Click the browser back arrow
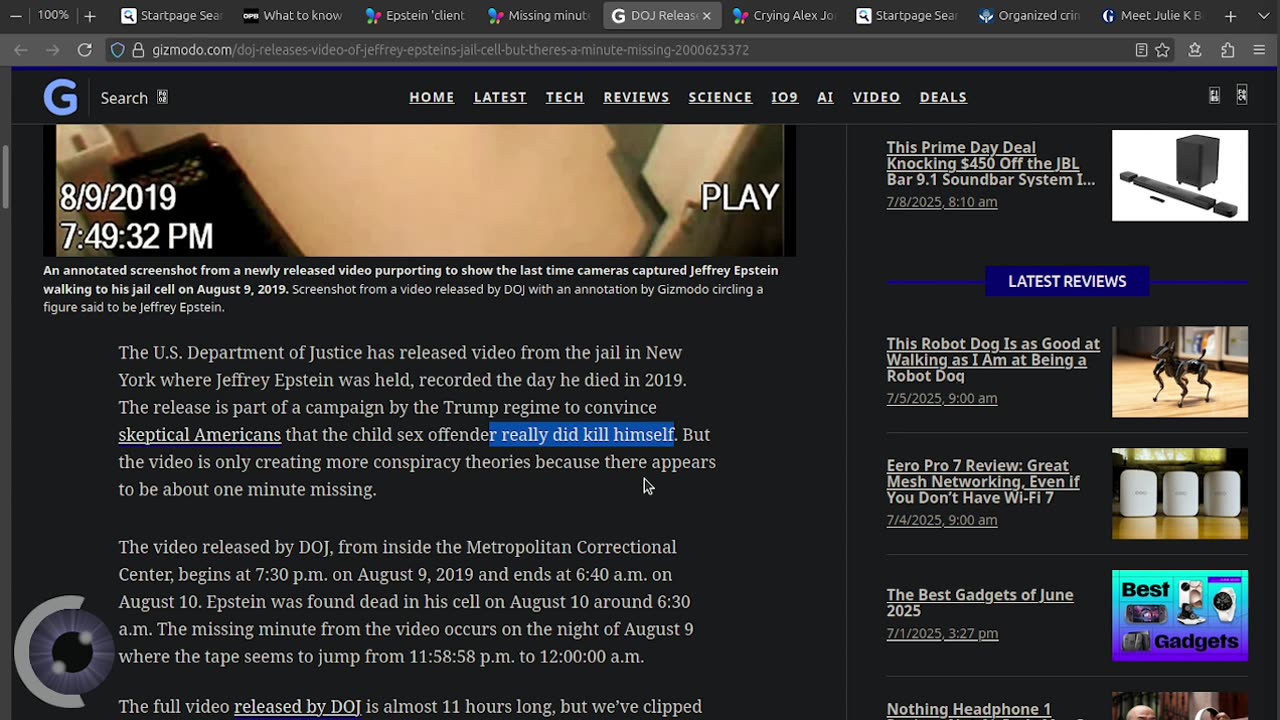Screen dimensions: 1280x720 click(x=21, y=50)
